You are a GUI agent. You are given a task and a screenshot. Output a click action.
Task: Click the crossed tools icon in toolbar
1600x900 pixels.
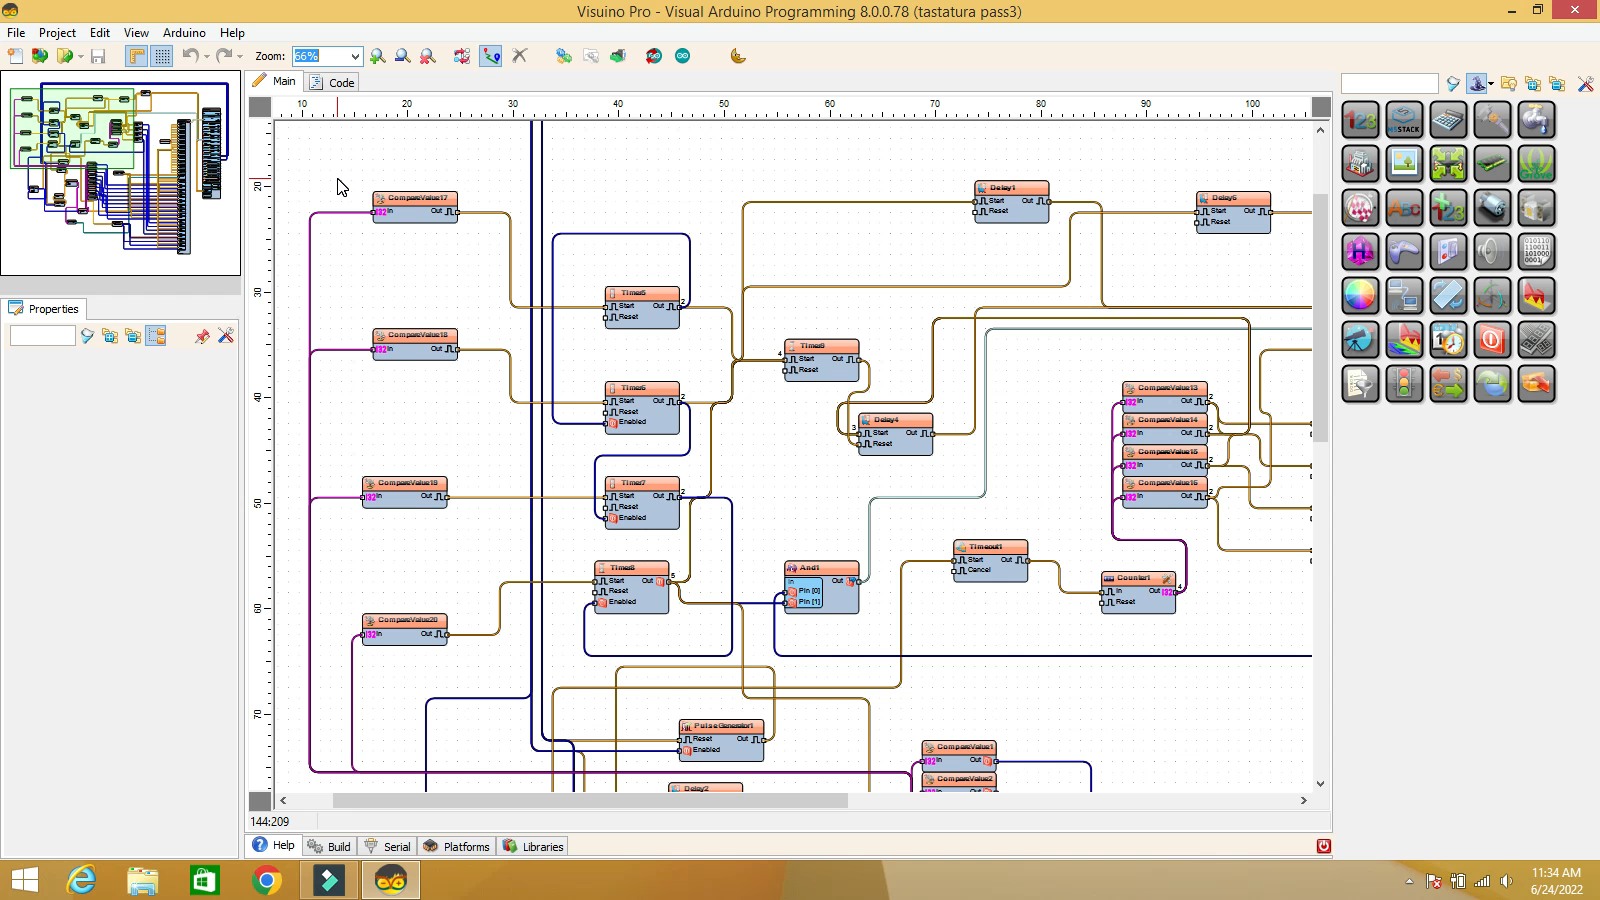tap(519, 56)
